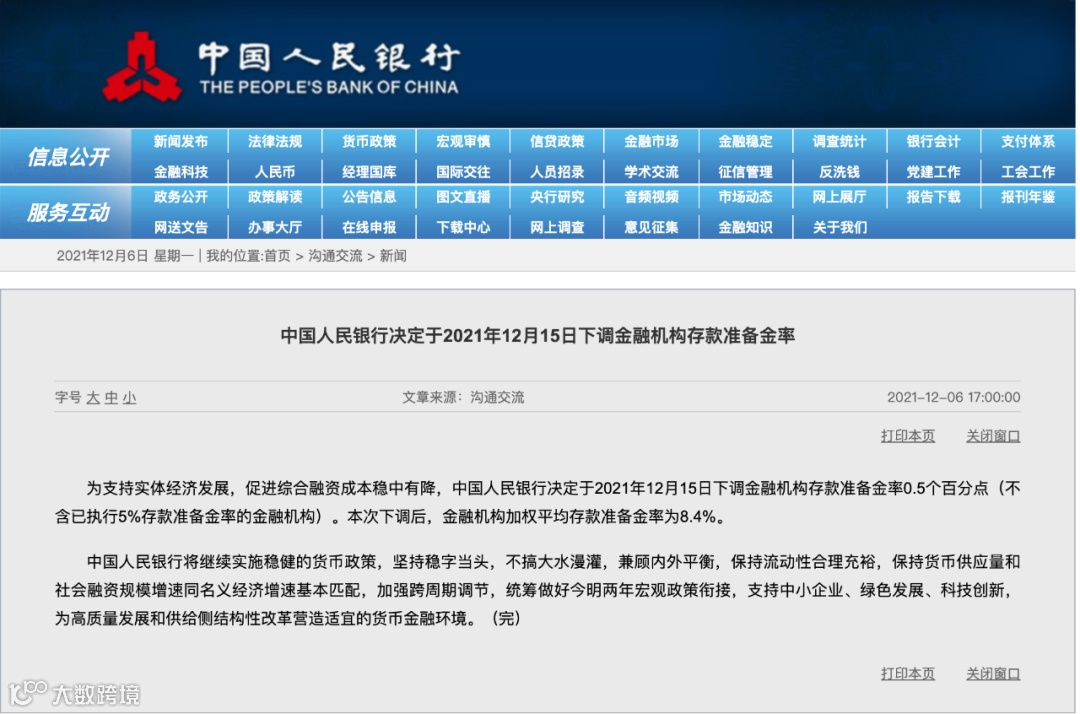The image size is (1080, 714).
Task: Select 下载中心 menu entry
Action: tap(463, 227)
